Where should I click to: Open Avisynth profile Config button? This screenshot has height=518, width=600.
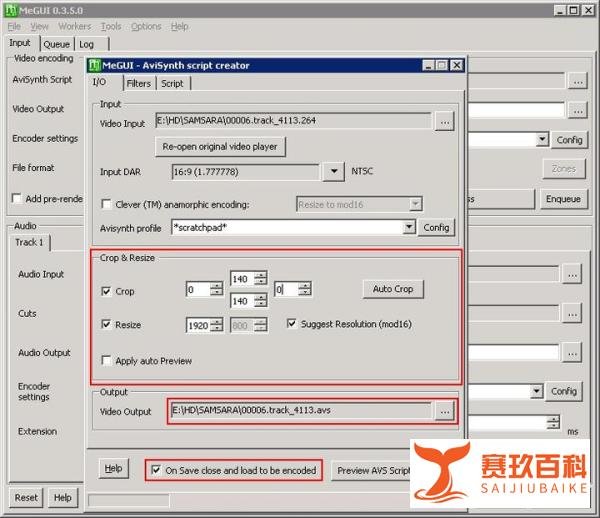pyautogui.click(x=436, y=227)
